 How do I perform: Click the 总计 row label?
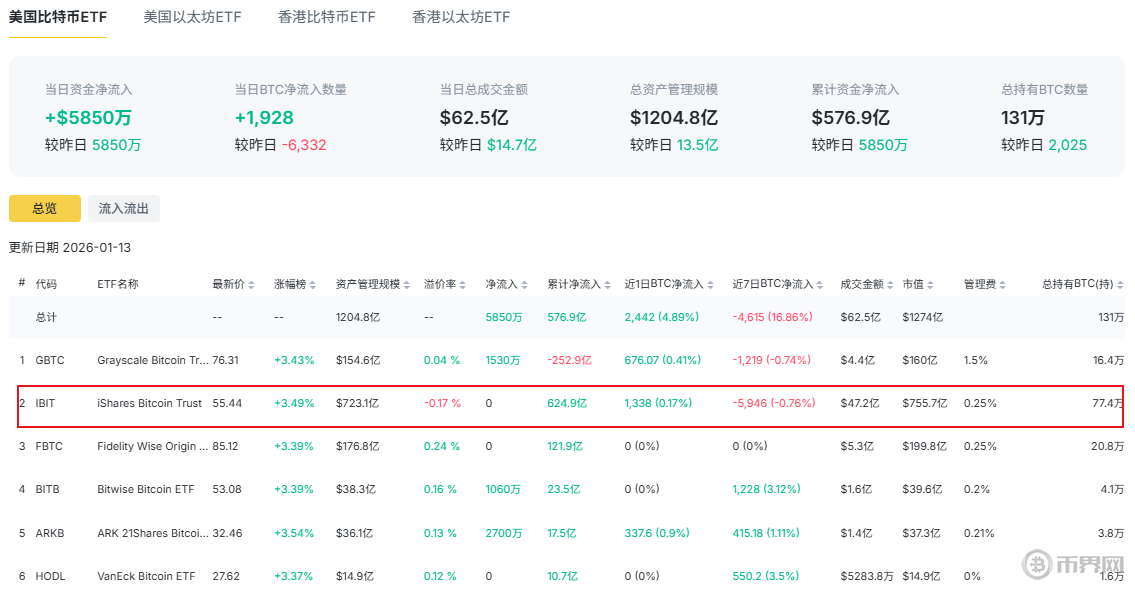pyautogui.click(x=46, y=317)
